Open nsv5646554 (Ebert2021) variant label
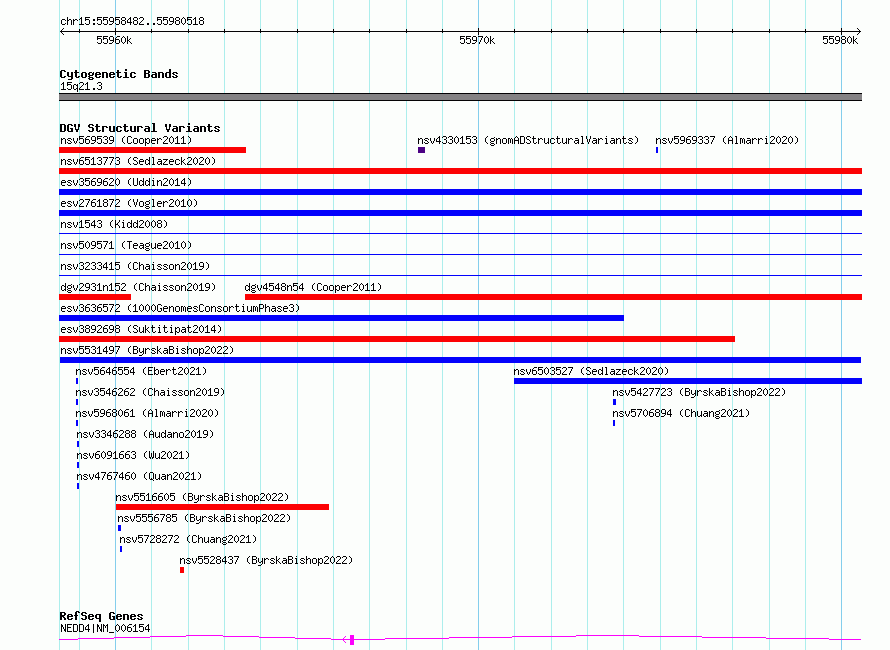 pyautogui.click(x=141, y=371)
